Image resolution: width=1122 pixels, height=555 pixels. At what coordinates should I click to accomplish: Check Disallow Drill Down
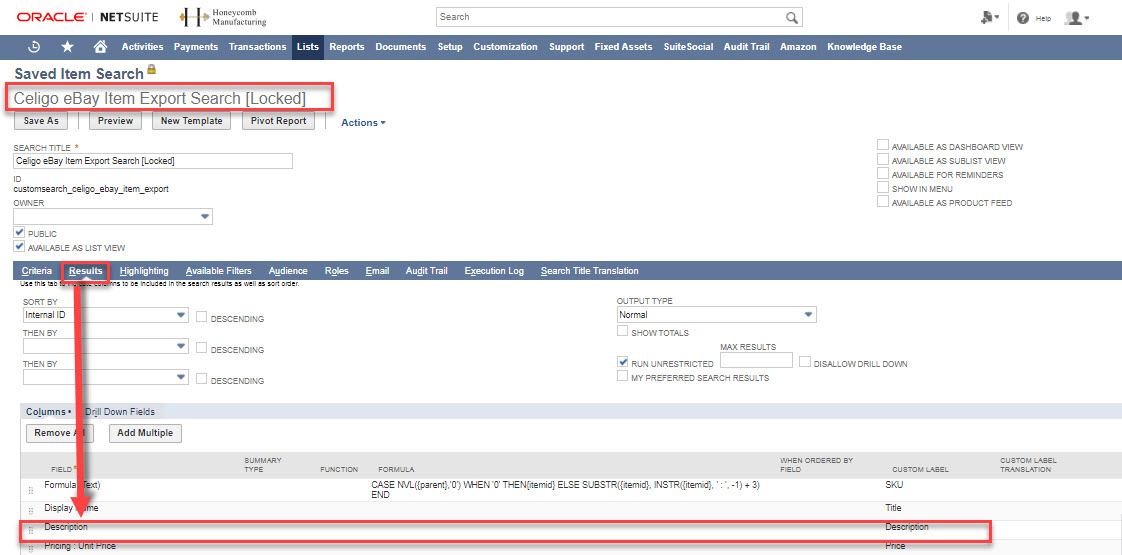point(805,362)
